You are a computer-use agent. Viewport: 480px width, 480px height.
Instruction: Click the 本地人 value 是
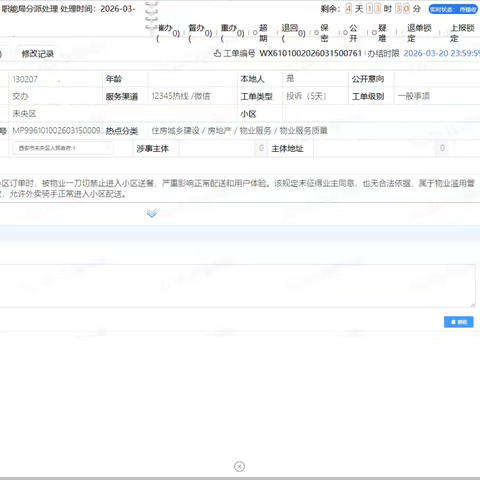[290, 79]
